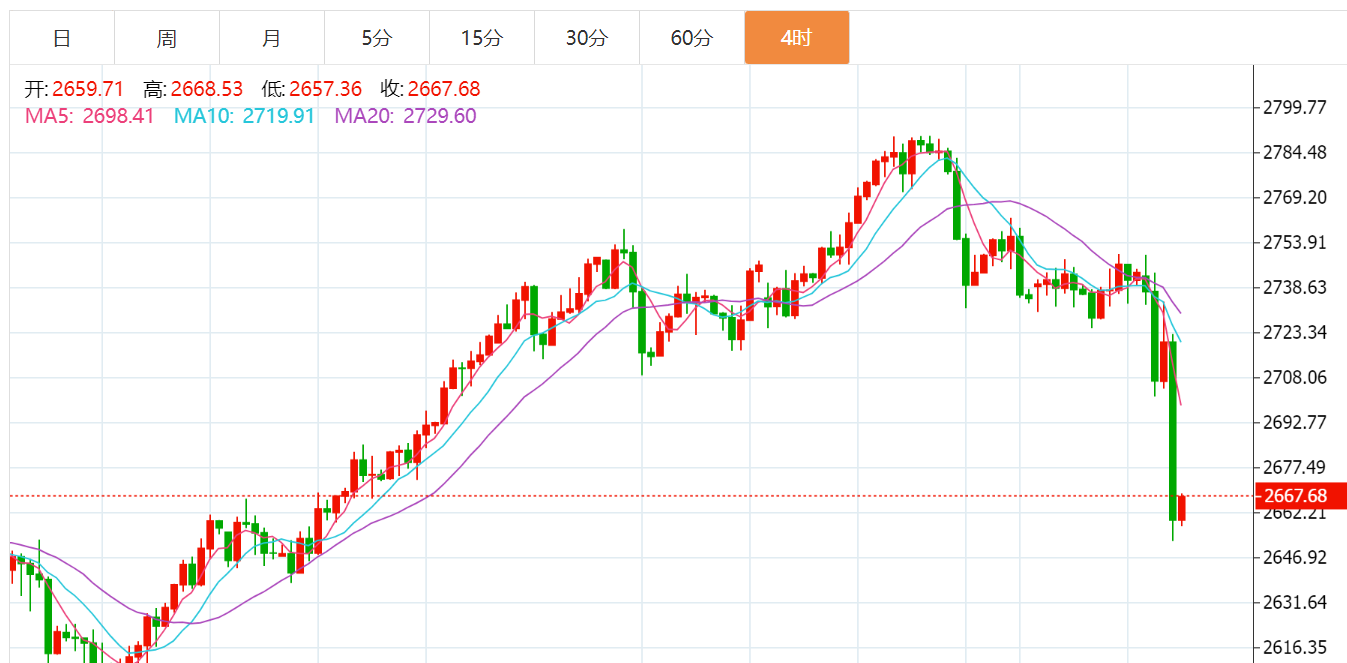1347x663 pixels.
Task: Click the 2631.64 price axis label
Action: (x=1295, y=602)
